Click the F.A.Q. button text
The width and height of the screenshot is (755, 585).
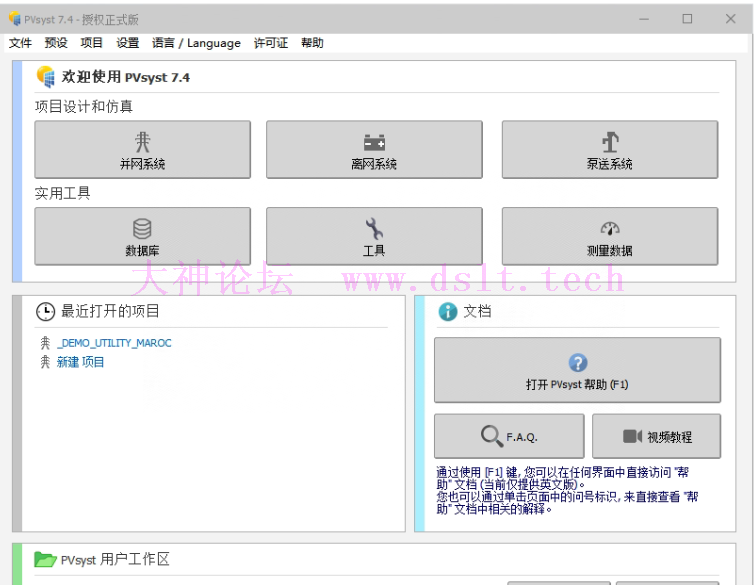522,437
